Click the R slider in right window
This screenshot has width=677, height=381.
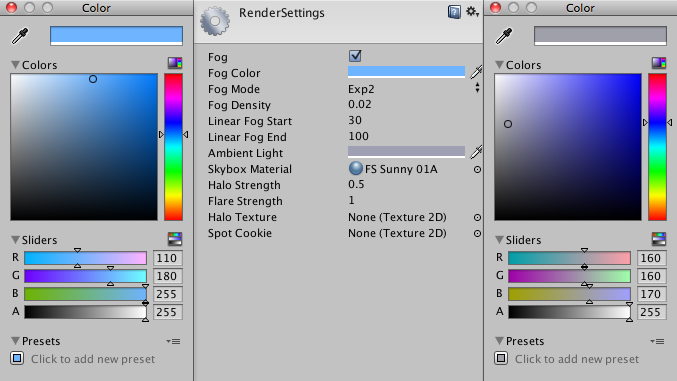[x=569, y=258]
